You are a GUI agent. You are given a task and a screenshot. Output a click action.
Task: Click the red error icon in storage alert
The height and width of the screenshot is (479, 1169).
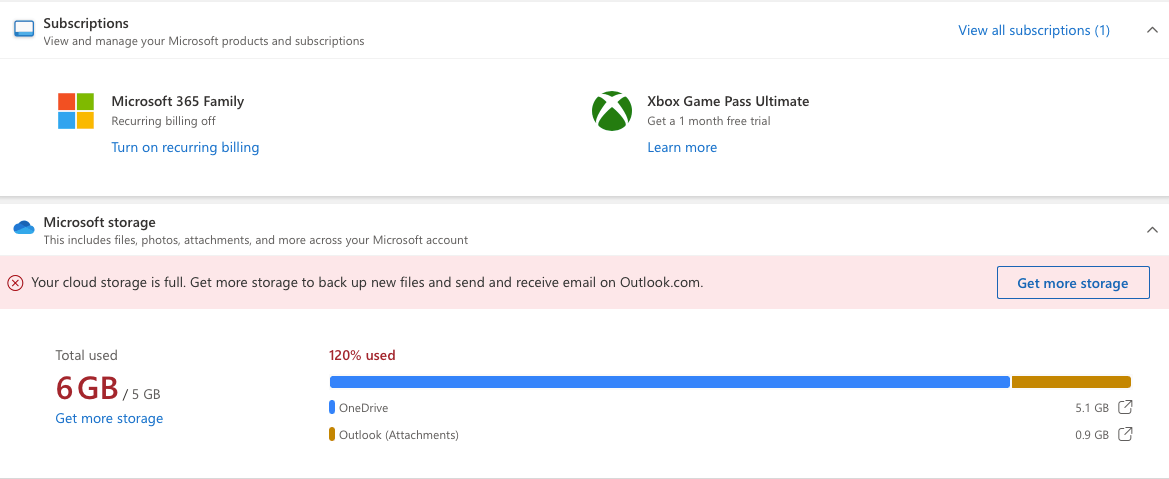tap(16, 283)
